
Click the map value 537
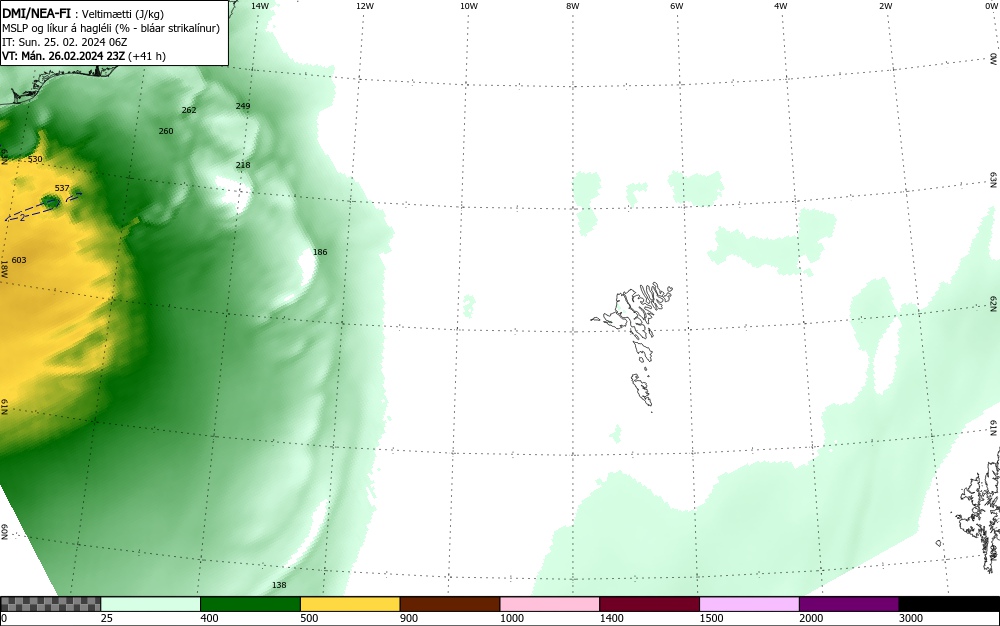coord(62,188)
